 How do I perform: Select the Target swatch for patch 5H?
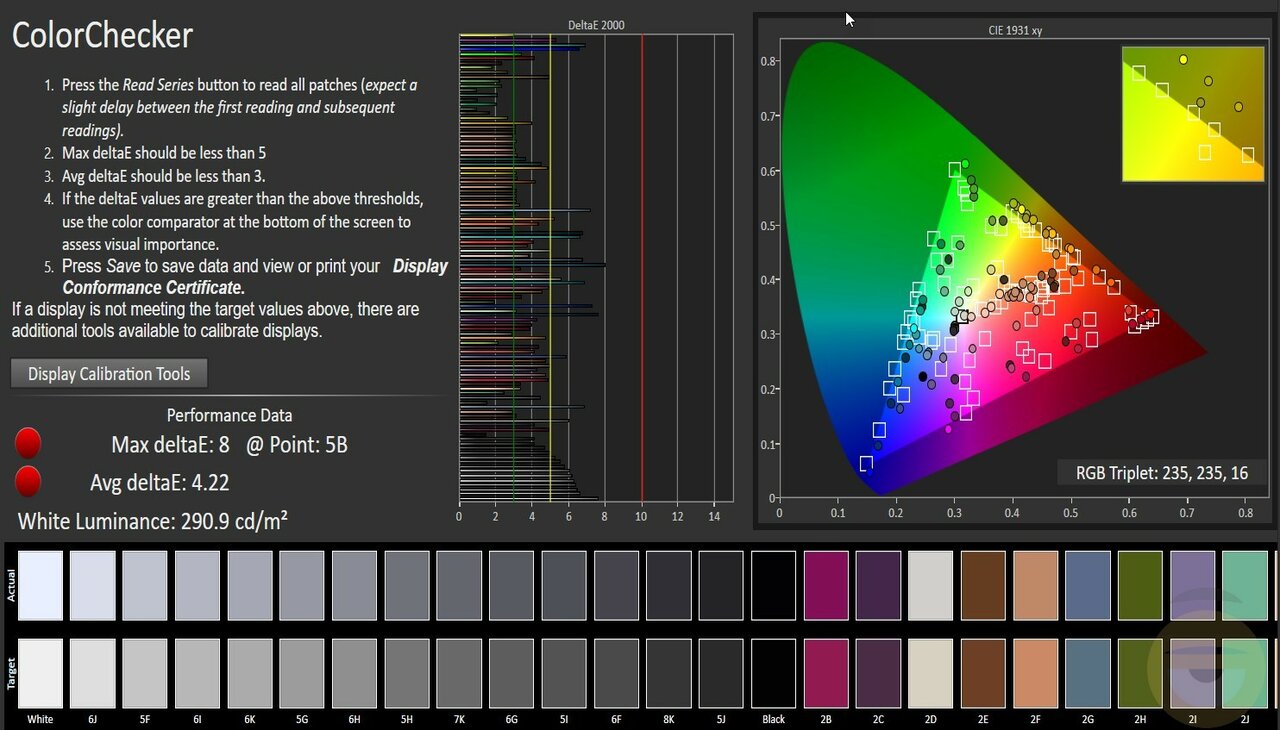point(407,674)
